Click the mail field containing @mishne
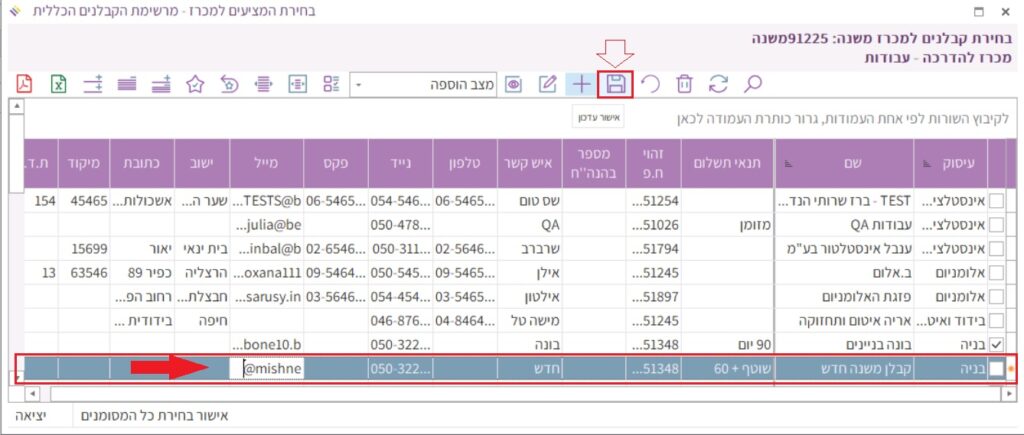Viewport: 1024px width, 435px height. tap(272, 369)
